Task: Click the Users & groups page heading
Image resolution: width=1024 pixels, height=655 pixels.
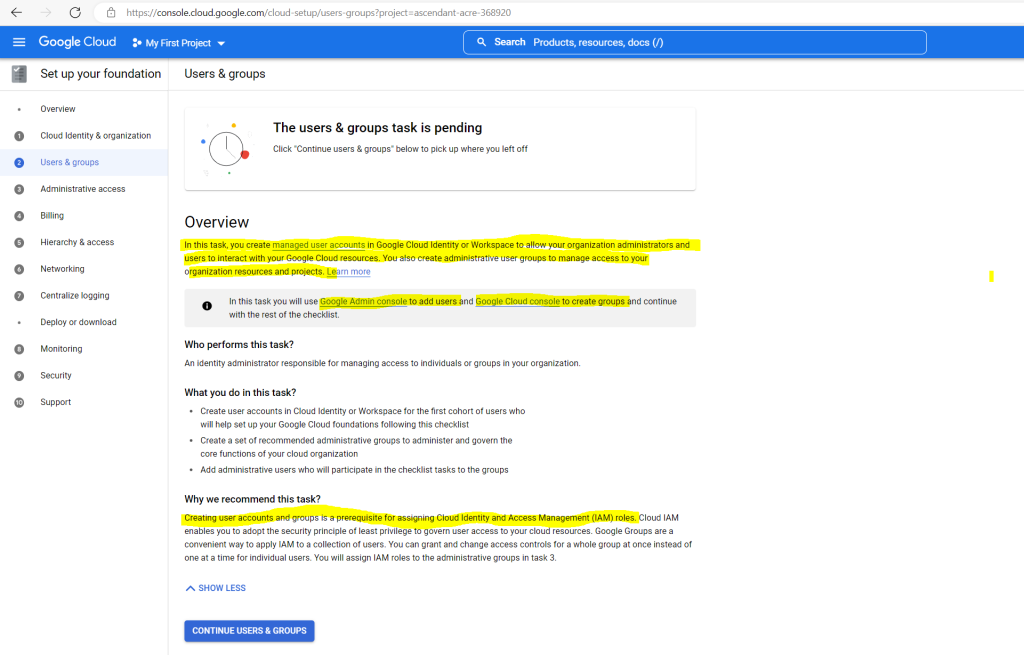Action: (225, 74)
